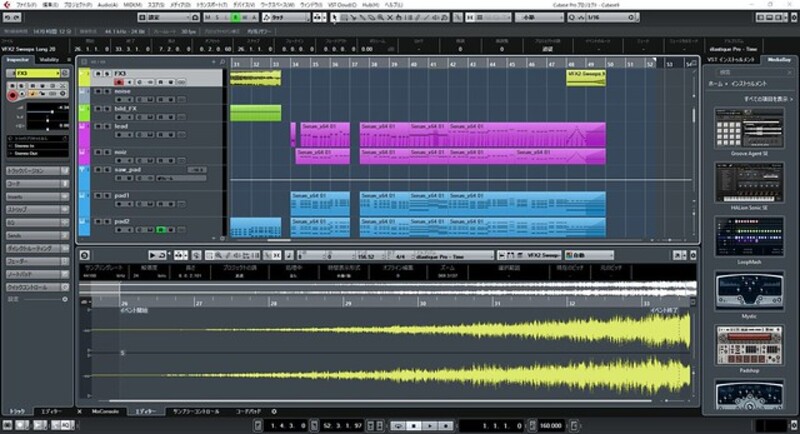The width and height of the screenshot is (800, 434).
Task: Solo the FX3 track
Action: [107, 74]
